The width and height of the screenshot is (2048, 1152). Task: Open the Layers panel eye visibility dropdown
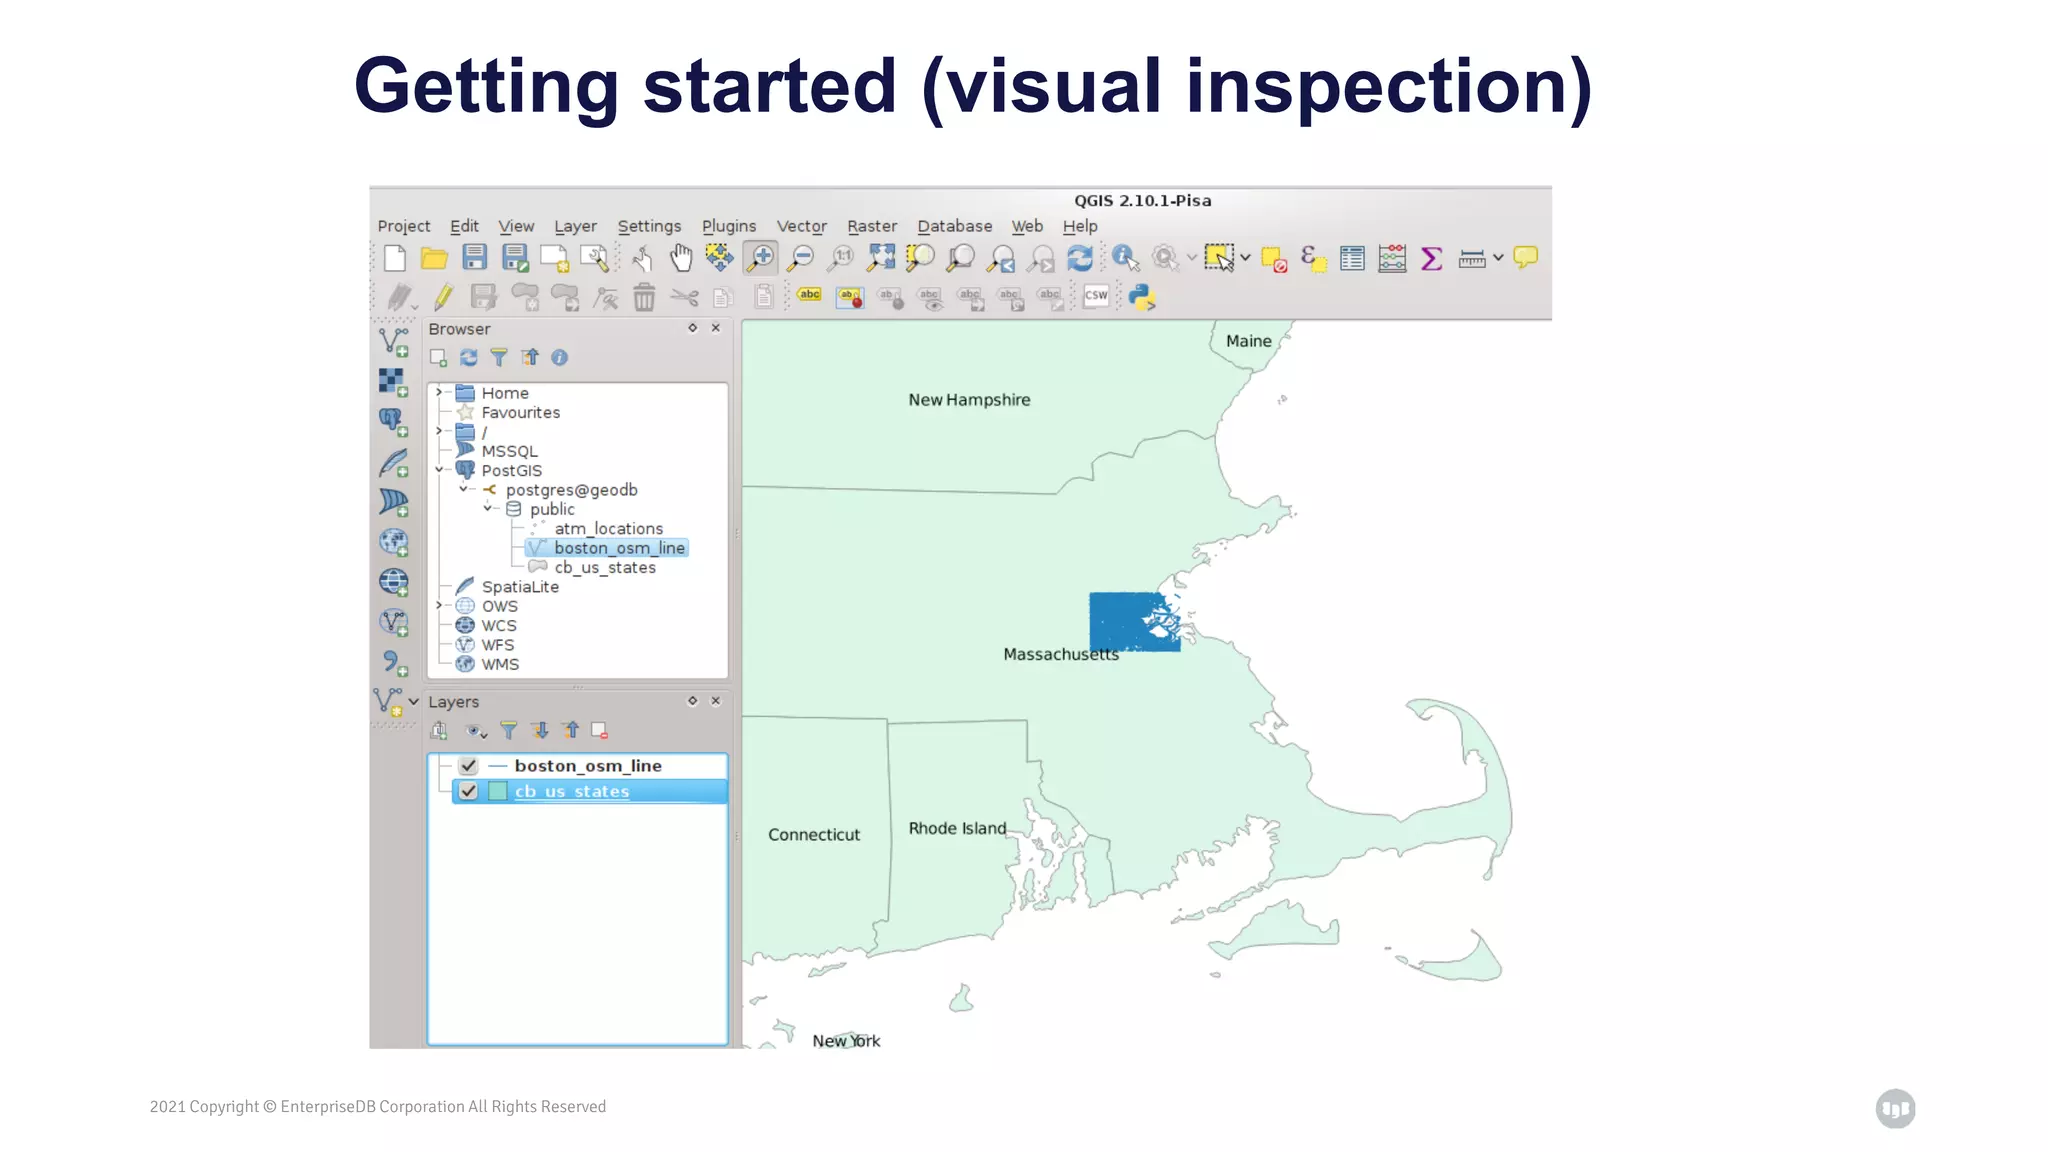(x=476, y=731)
